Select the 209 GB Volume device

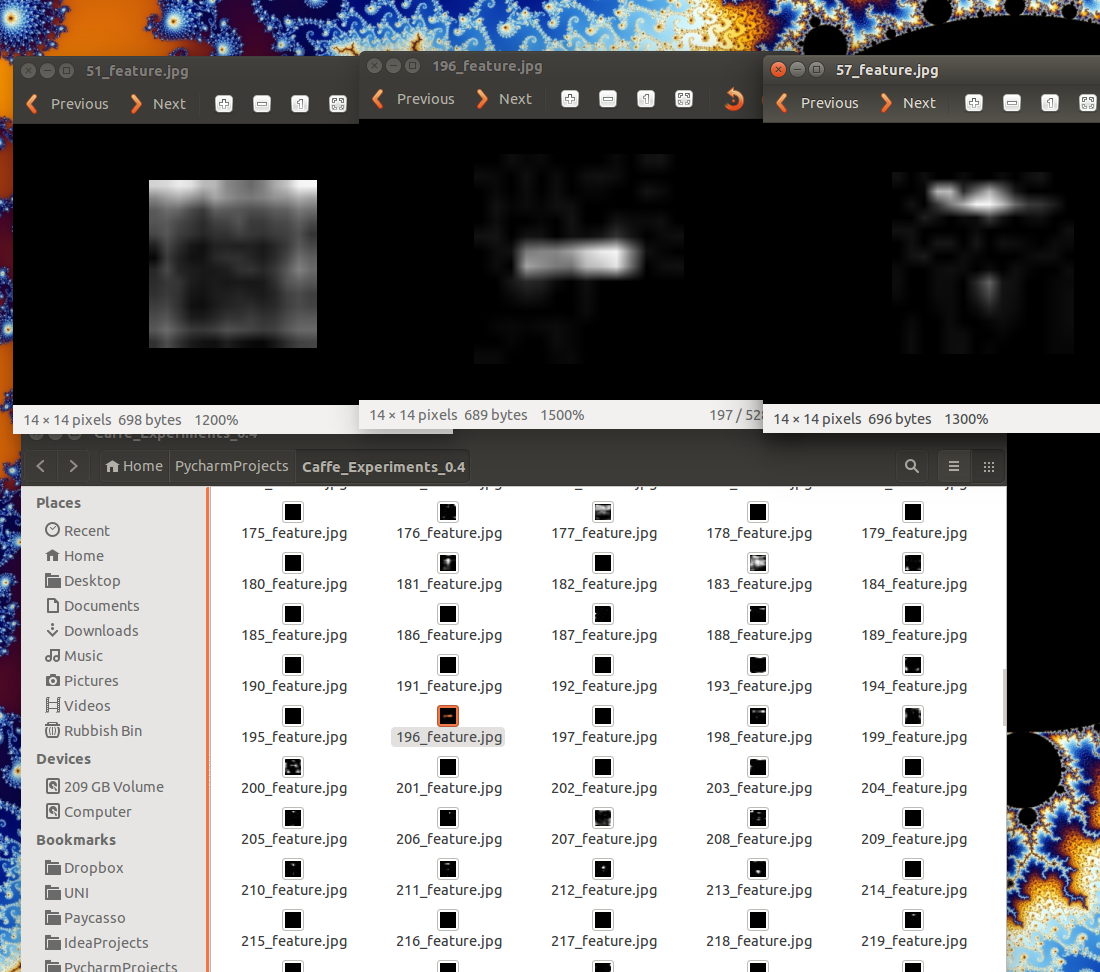pyautogui.click(x=104, y=787)
